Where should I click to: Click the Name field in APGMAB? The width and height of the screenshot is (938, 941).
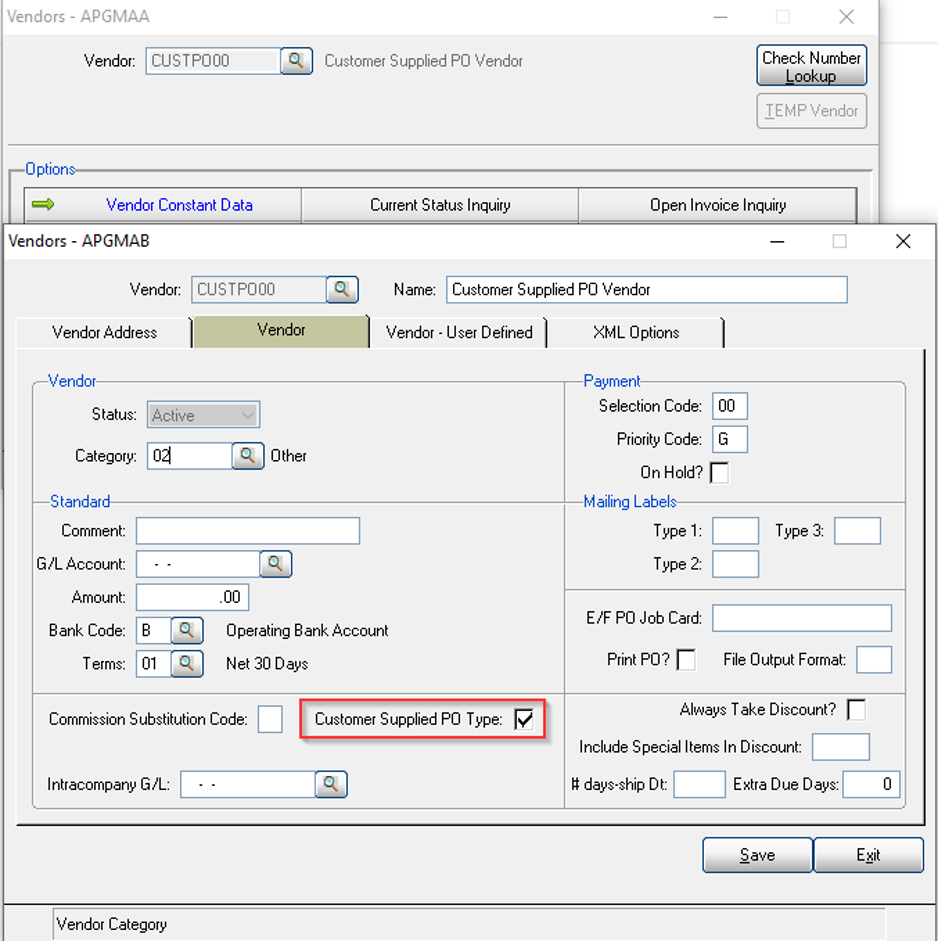click(x=647, y=290)
